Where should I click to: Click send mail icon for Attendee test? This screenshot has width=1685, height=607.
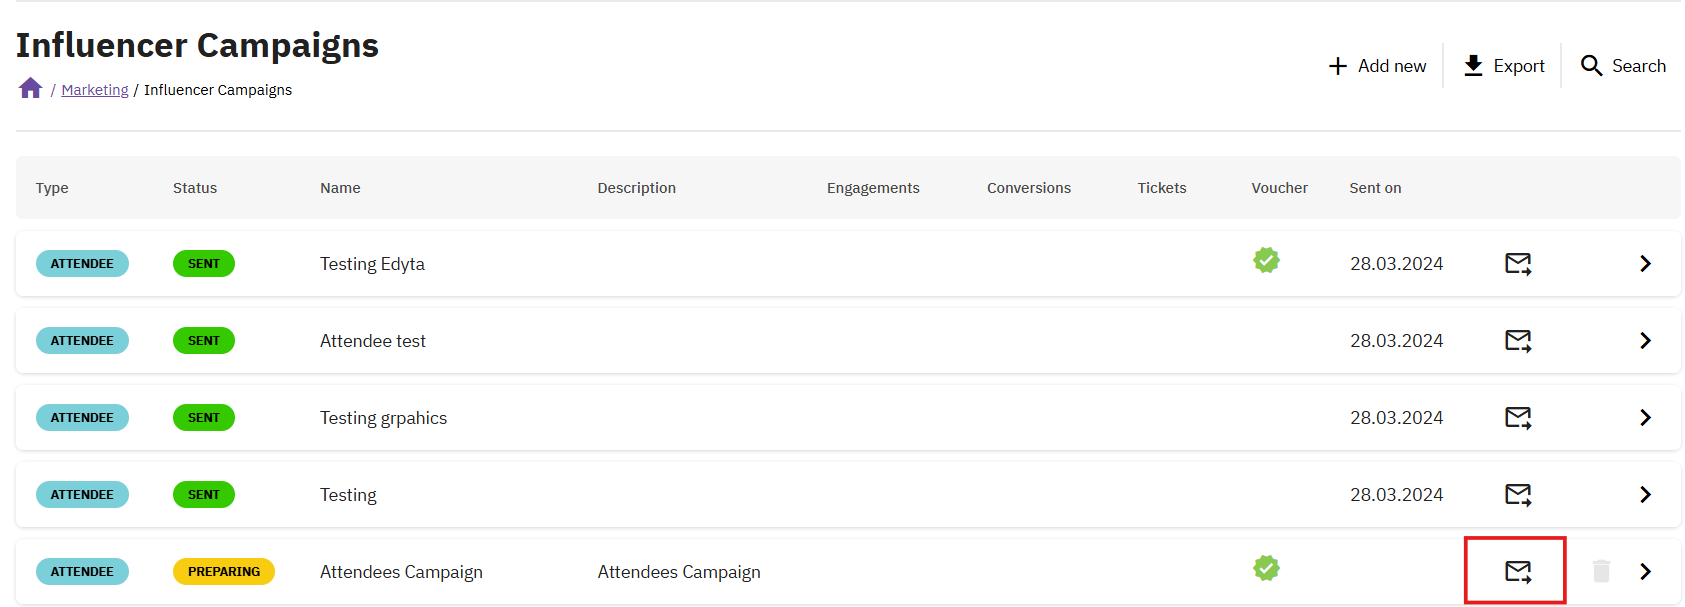tap(1518, 341)
